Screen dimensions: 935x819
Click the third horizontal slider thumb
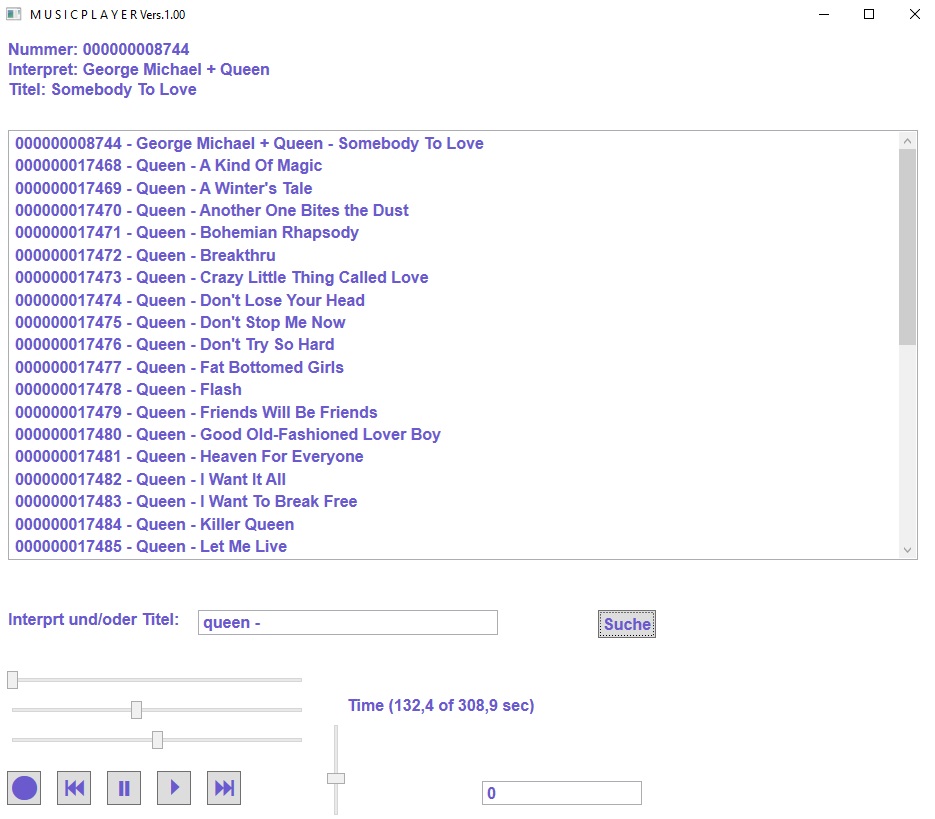click(157, 740)
